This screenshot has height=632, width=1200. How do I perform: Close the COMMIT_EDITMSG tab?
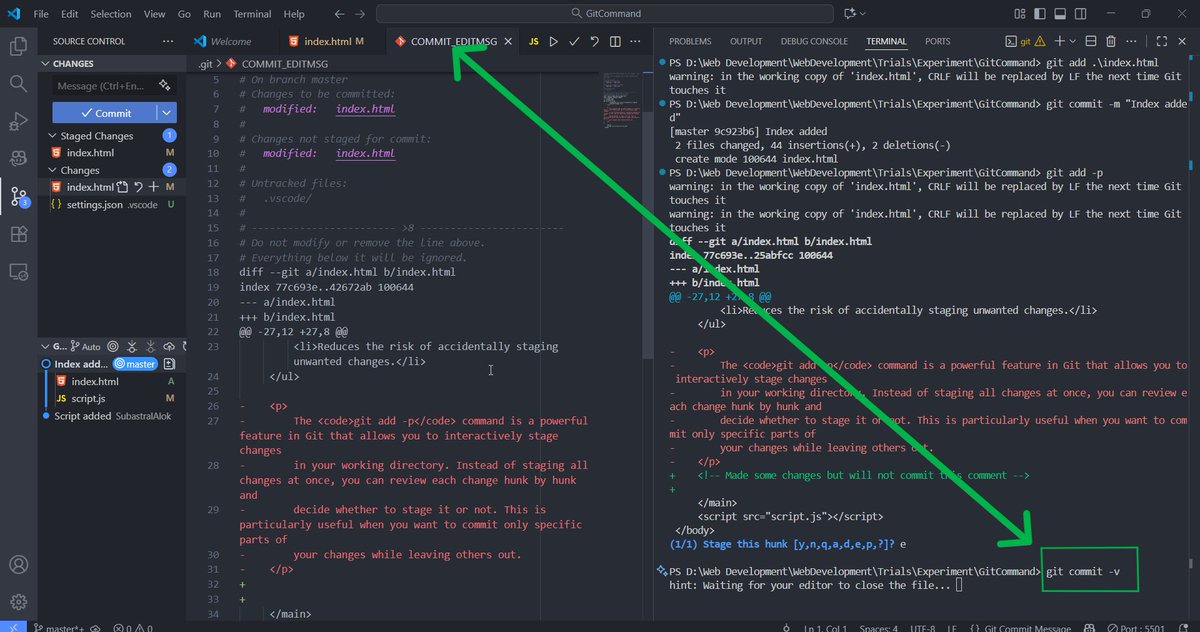508,42
